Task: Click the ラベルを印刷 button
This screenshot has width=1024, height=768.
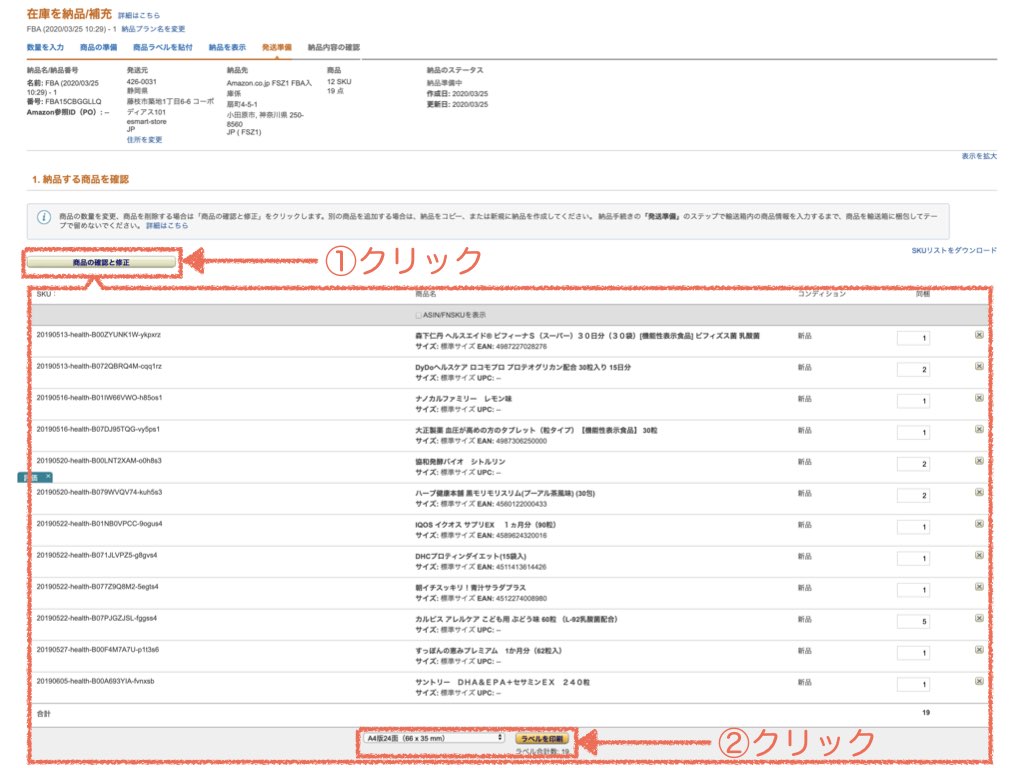Action: (x=542, y=739)
